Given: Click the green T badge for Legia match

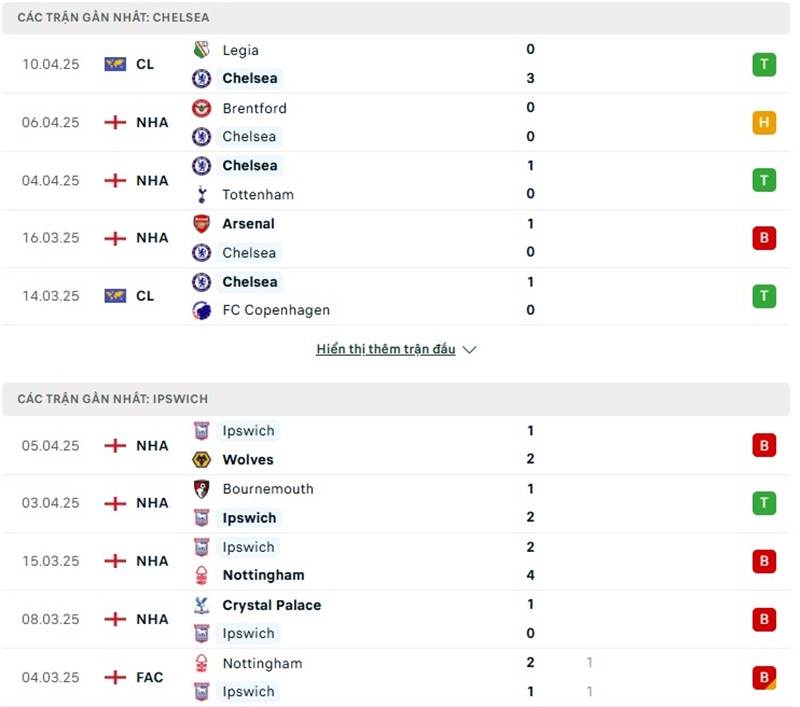Looking at the screenshot, I should pyautogui.click(x=764, y=65).
